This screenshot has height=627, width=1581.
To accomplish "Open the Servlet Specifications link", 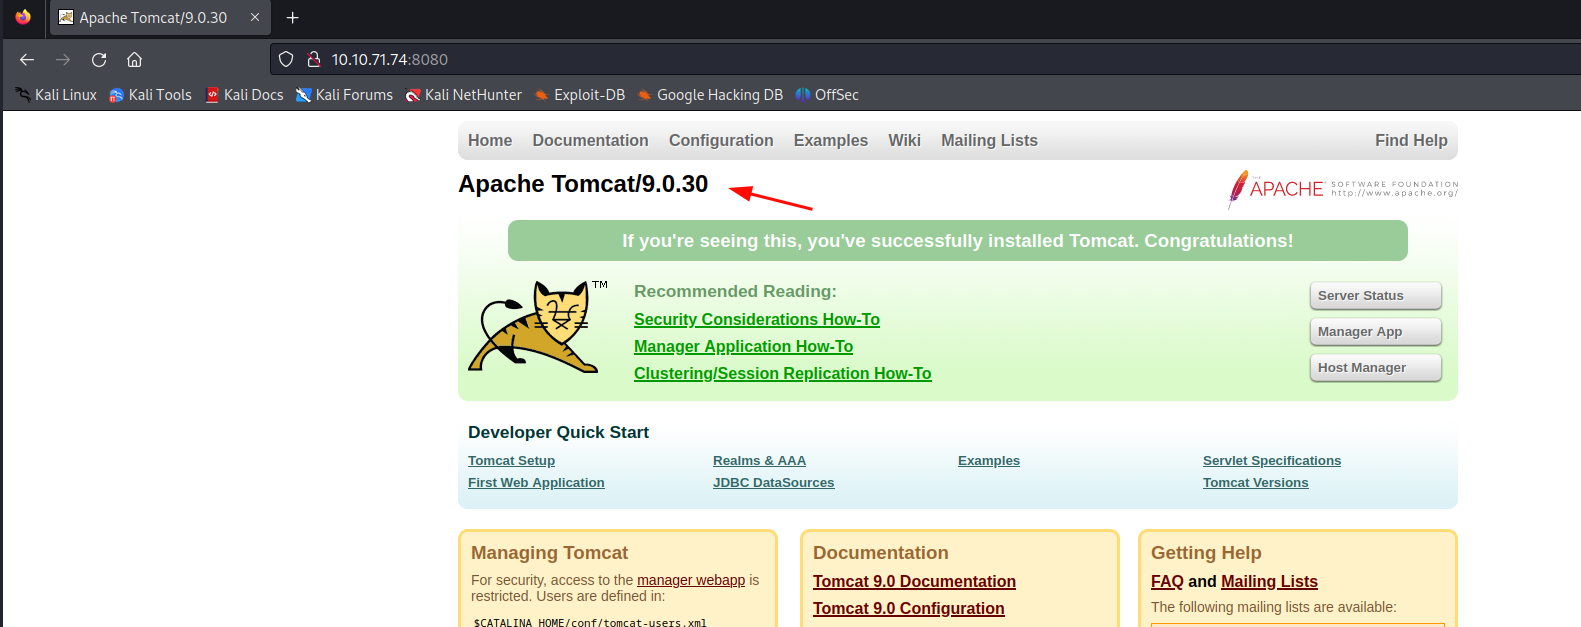I will (x=1272, y=461).
